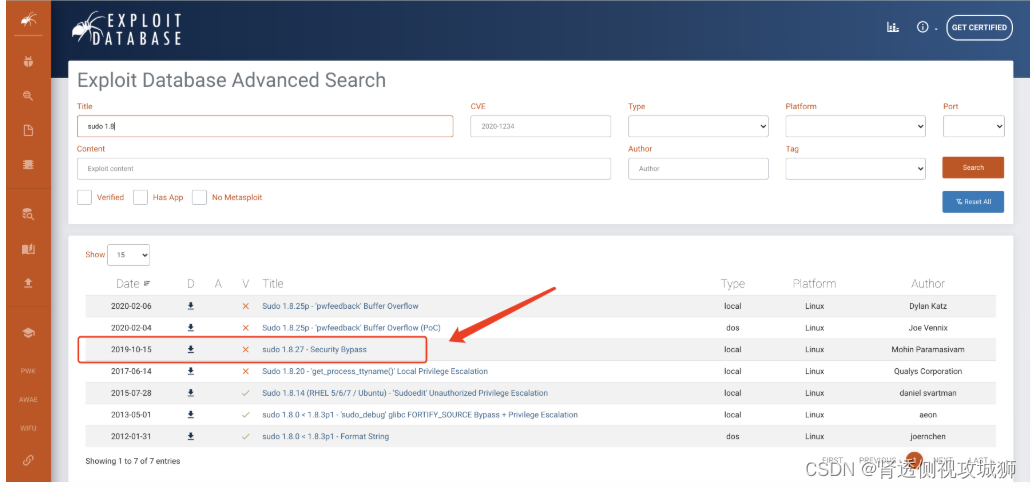Open the book icon in the sidebar
The width and height of the screenshot is (1031, 488).
(28, 249)
